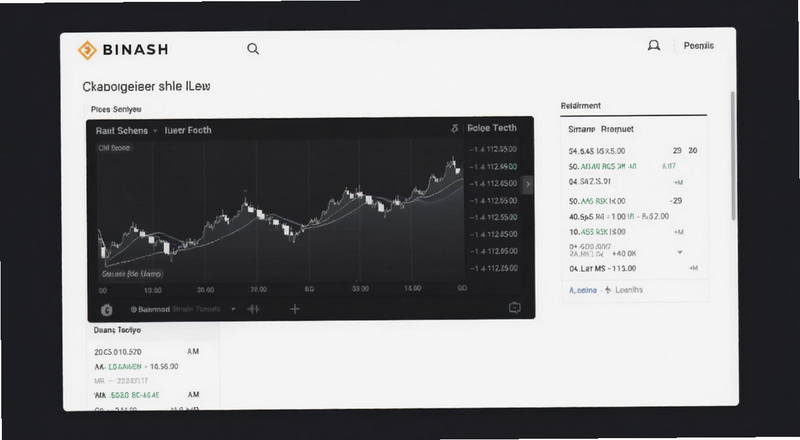Select the Simane column header
Screen dimensions: 800x440
pyautogui.click(x=582, y=129)
